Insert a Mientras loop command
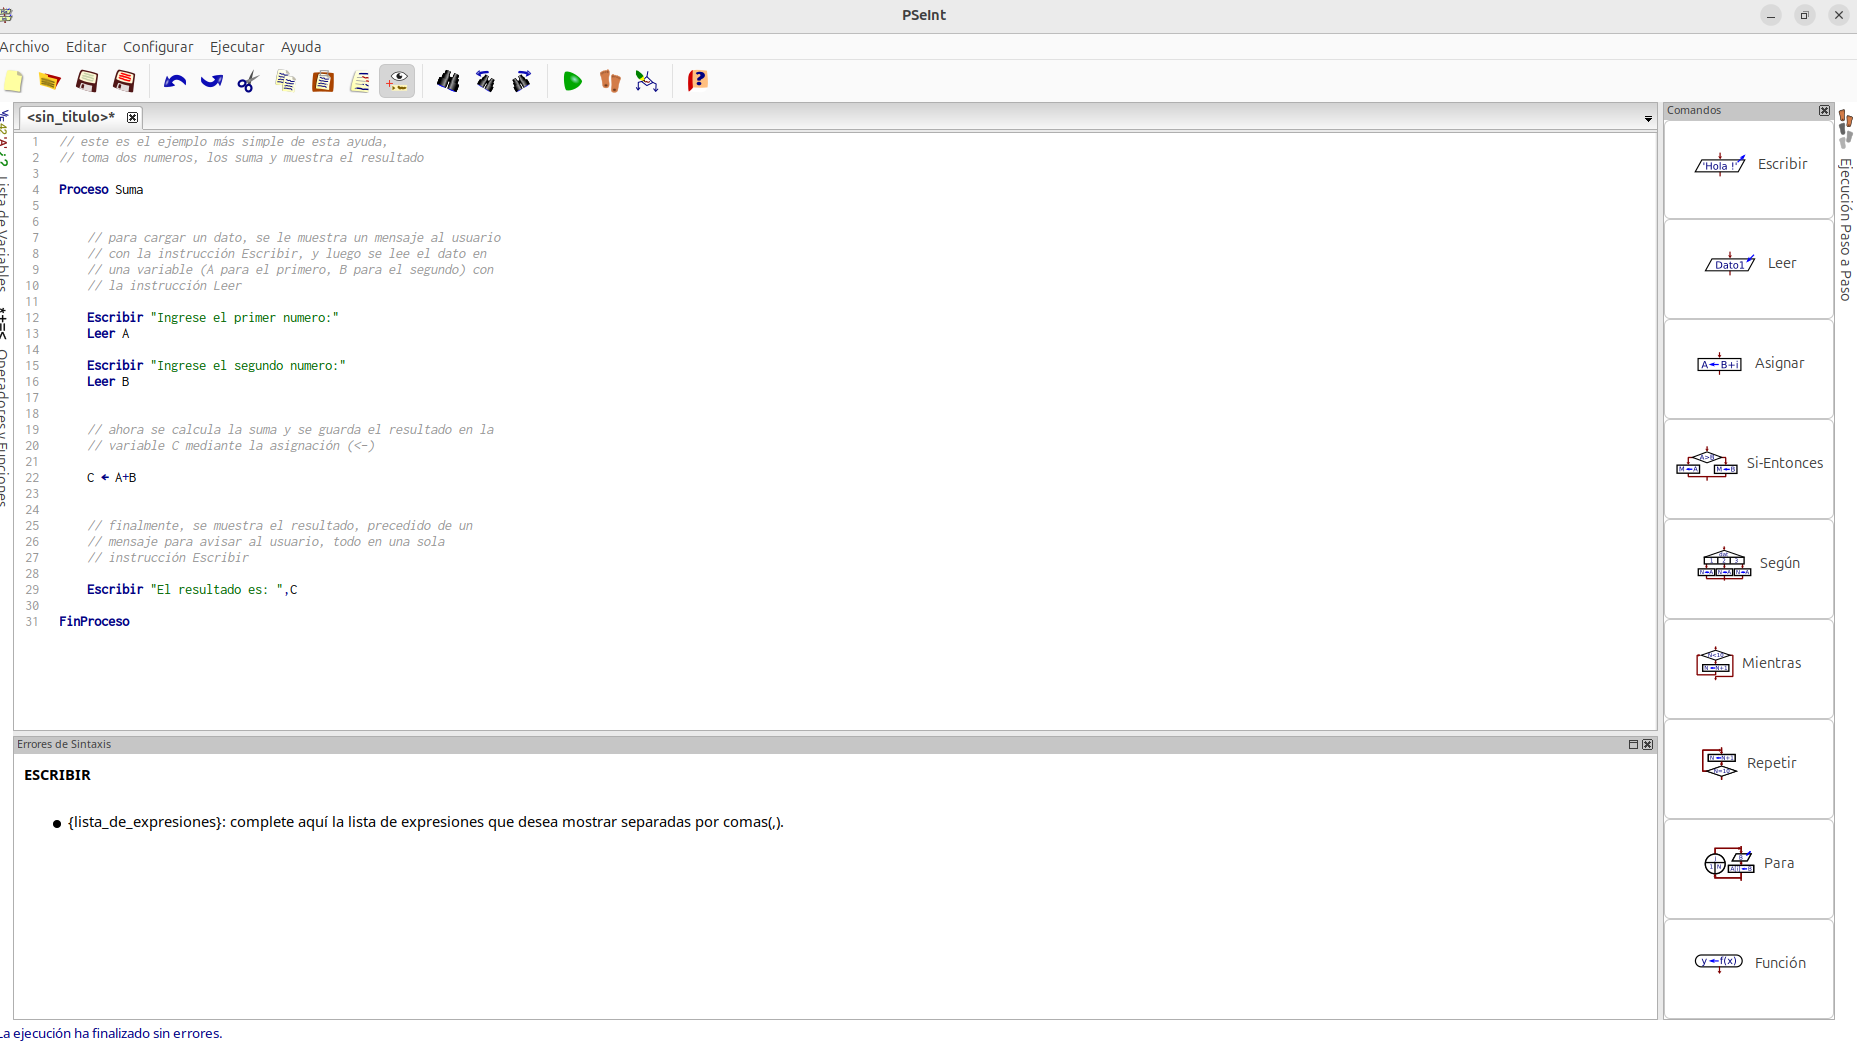 click(x=1748, y=663)
